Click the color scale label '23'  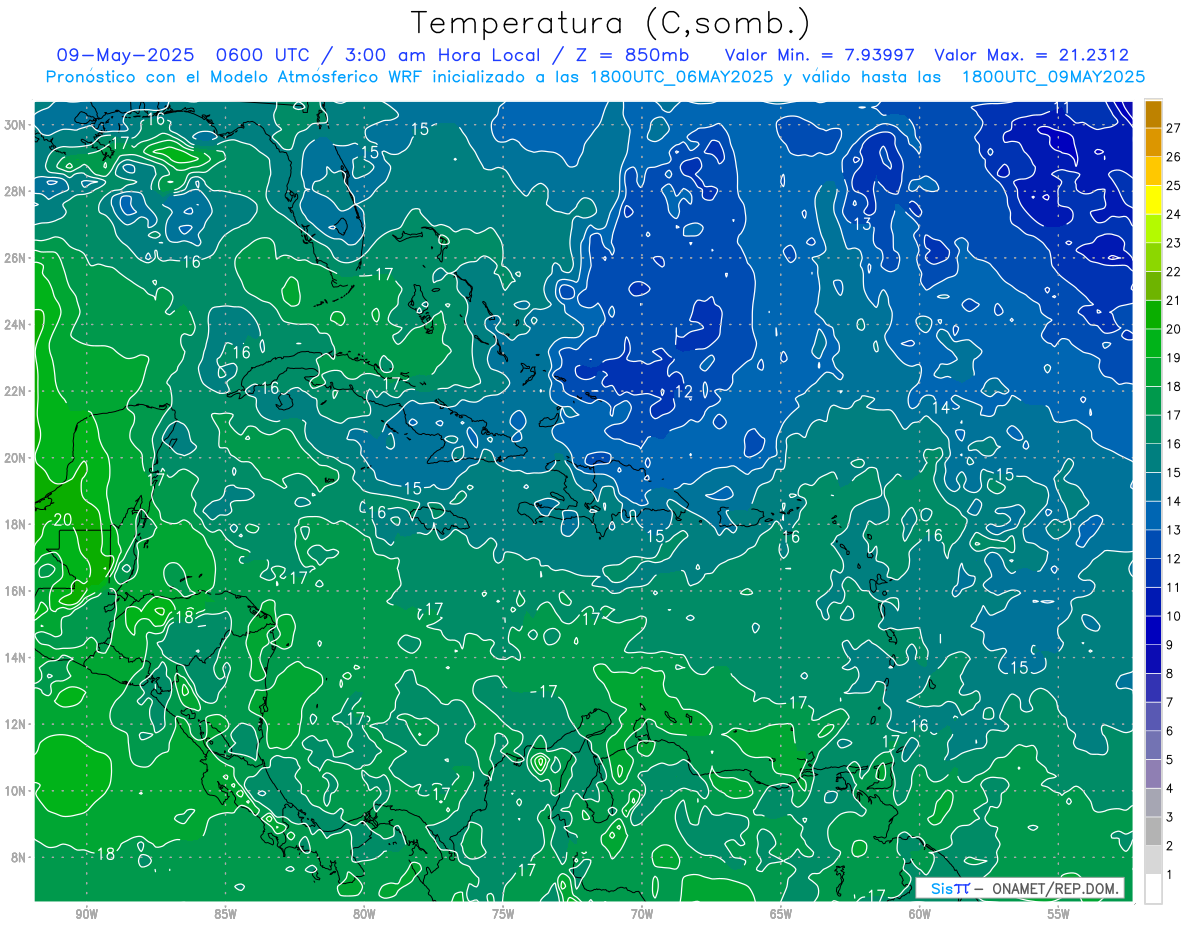tap(1174, 243)
